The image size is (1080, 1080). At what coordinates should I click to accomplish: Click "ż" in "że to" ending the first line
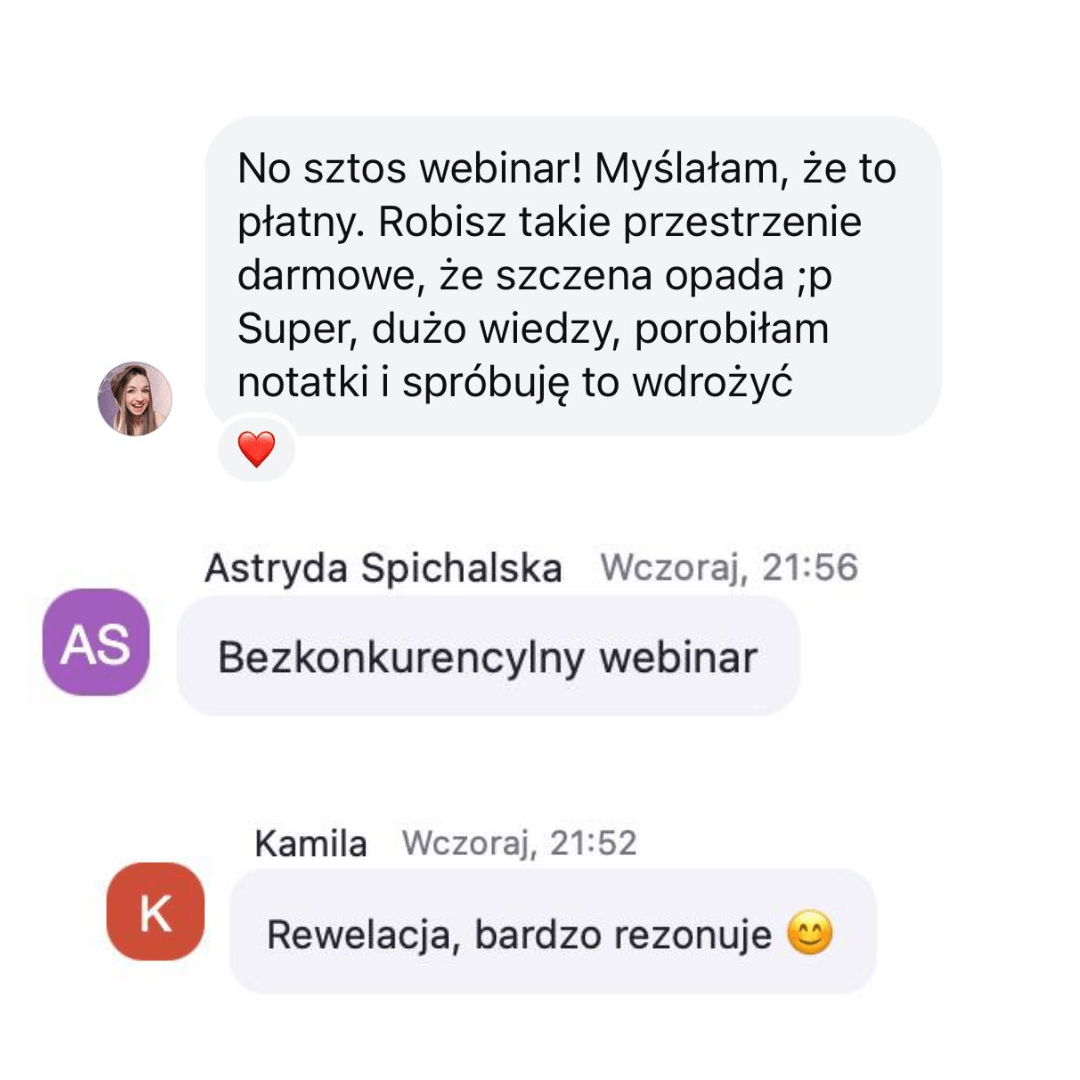click(813, 169)
